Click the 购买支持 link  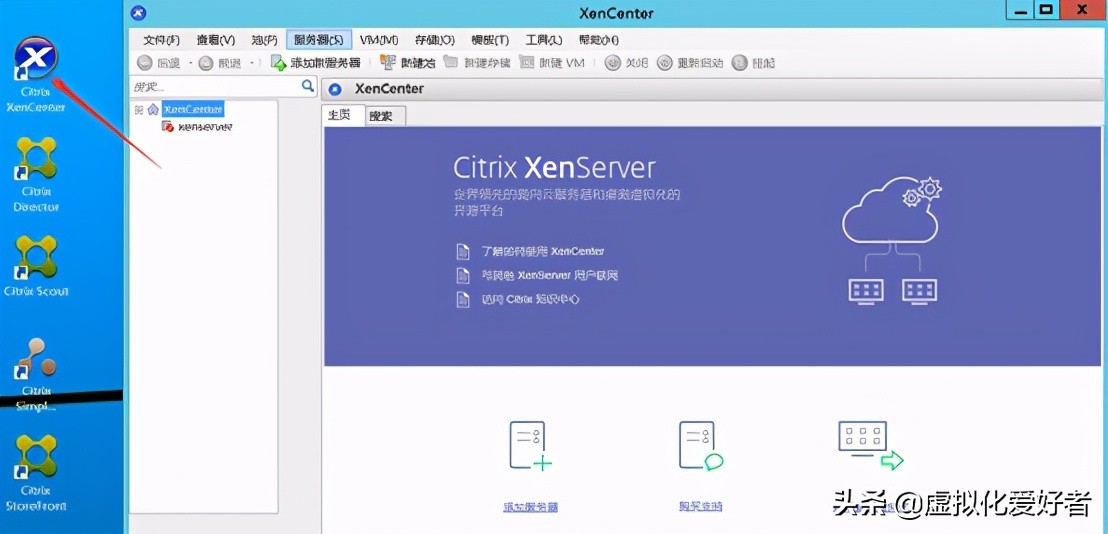pos(700,507)
